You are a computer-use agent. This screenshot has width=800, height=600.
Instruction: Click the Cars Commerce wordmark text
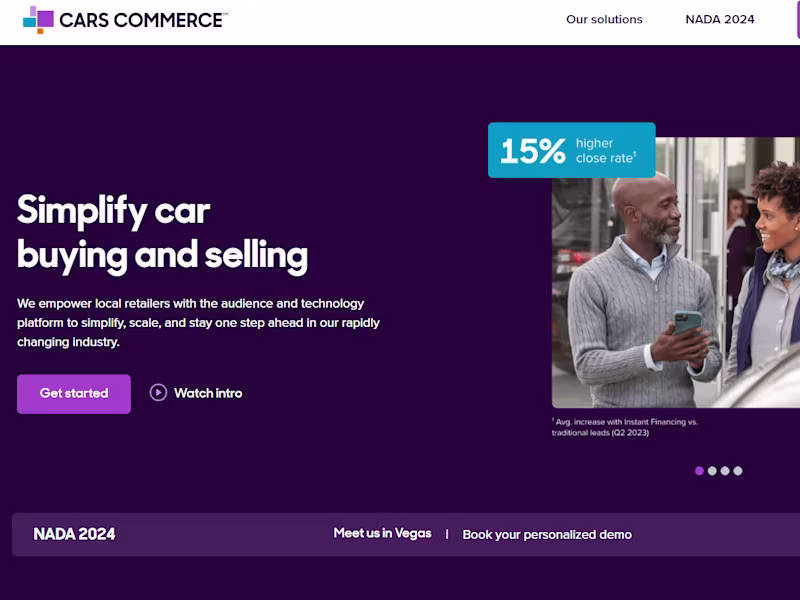(143, 20)
